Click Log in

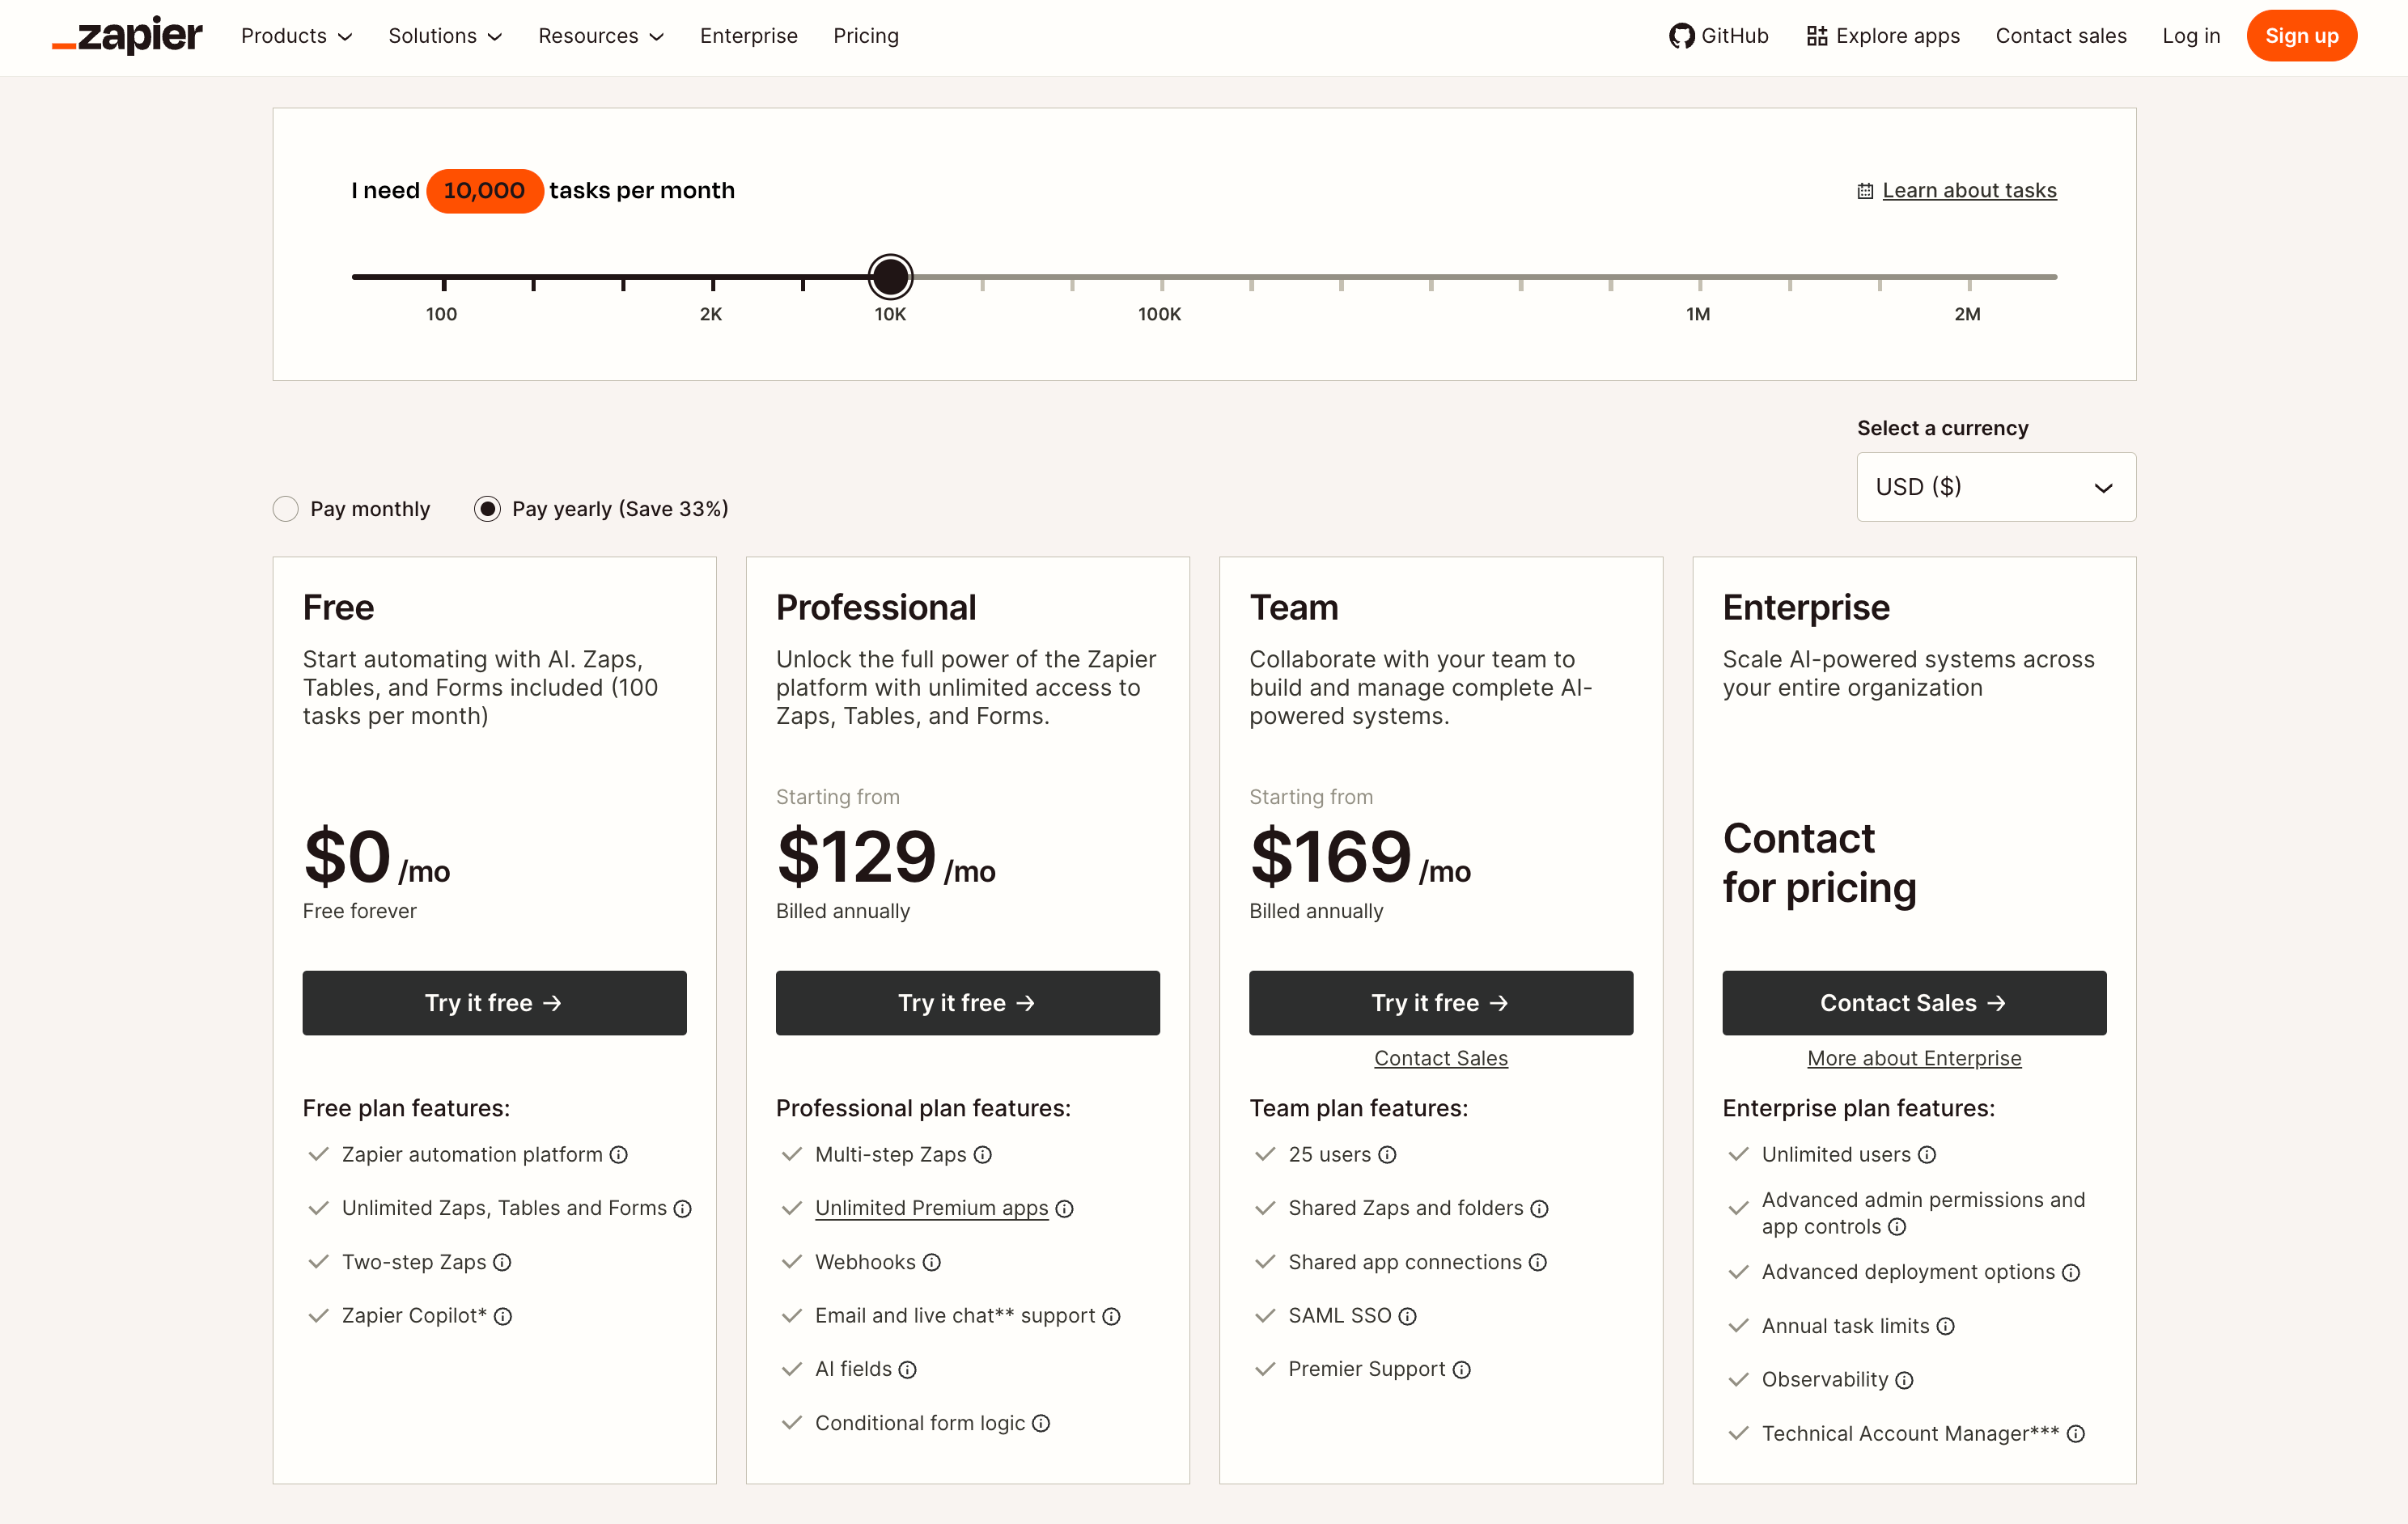(2191, 36)
